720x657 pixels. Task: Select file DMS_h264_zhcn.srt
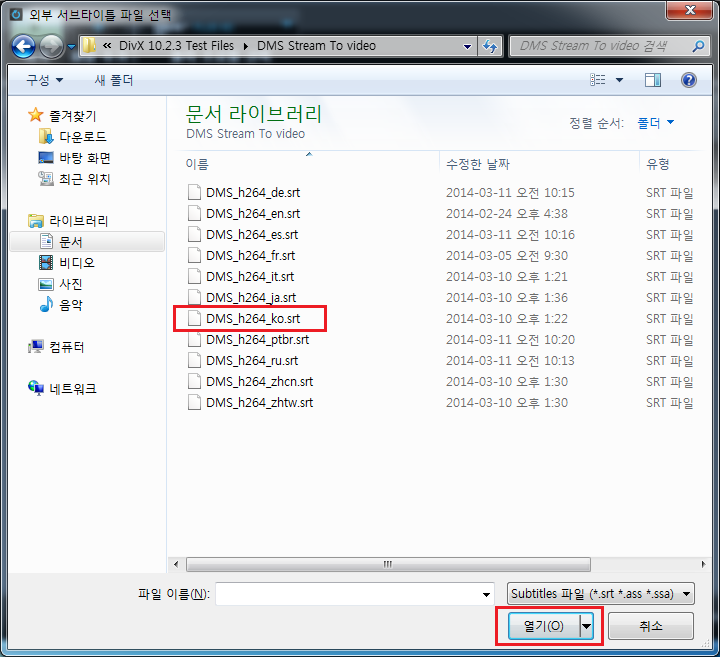point(259,382)
